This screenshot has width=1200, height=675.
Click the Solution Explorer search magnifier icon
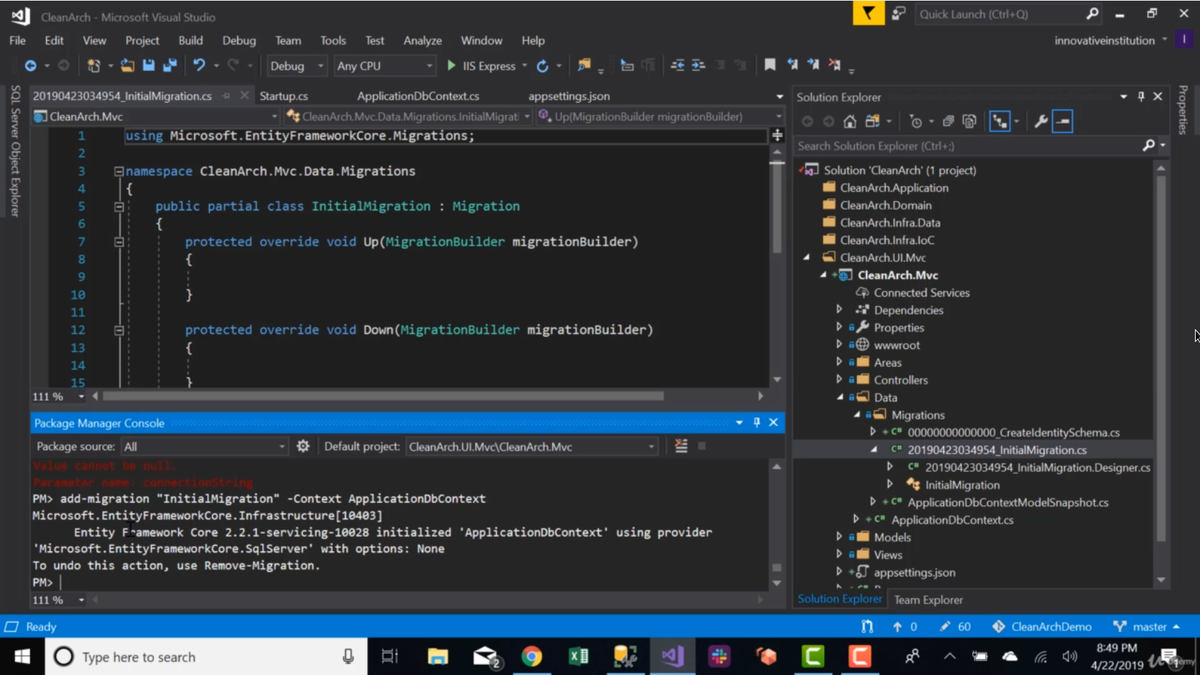[1149, 146]
